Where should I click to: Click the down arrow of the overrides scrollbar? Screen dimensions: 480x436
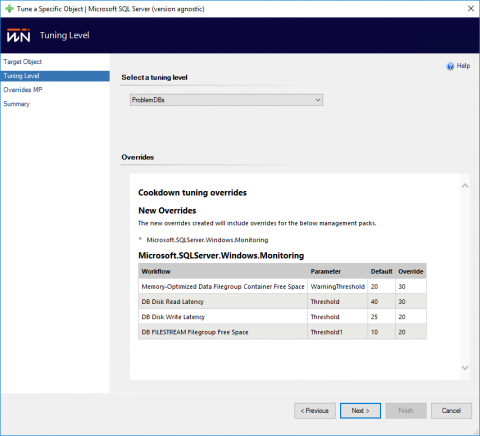point(465,368)
